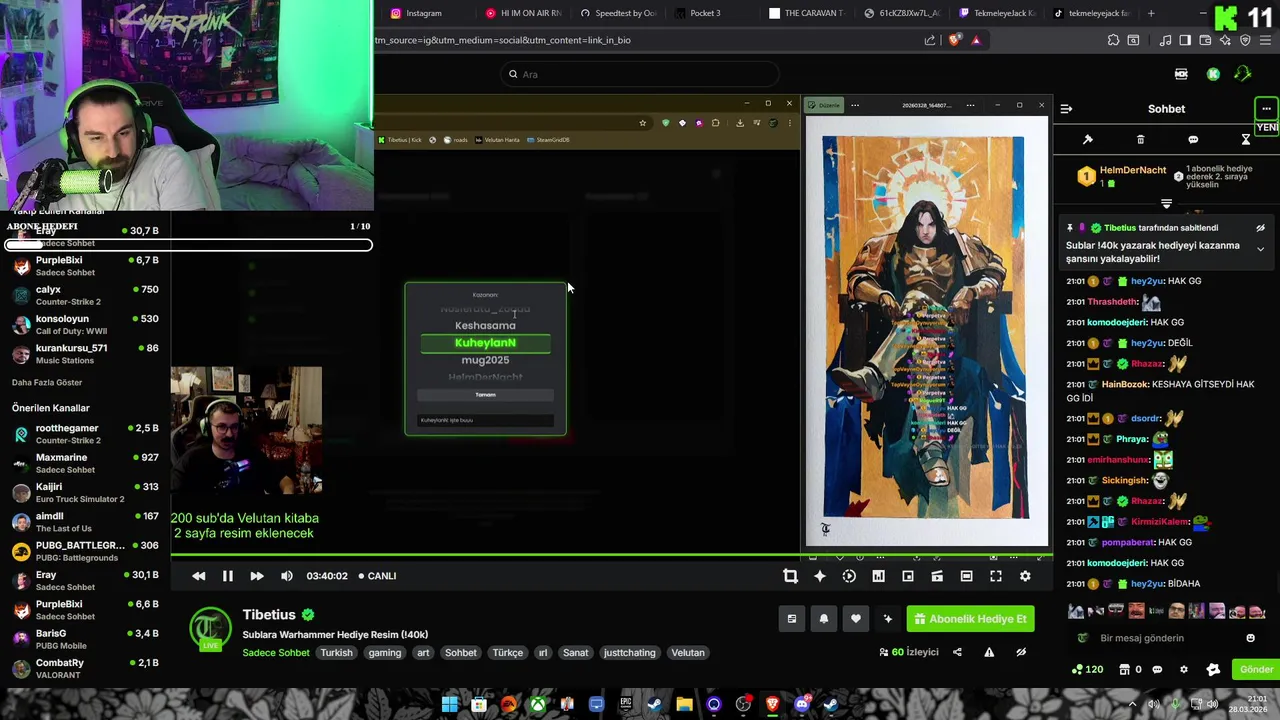Click the chat bubble icon below message box
Image resolution: width=1280 pixels, height=720 pixels.
tap(1157, 670)
